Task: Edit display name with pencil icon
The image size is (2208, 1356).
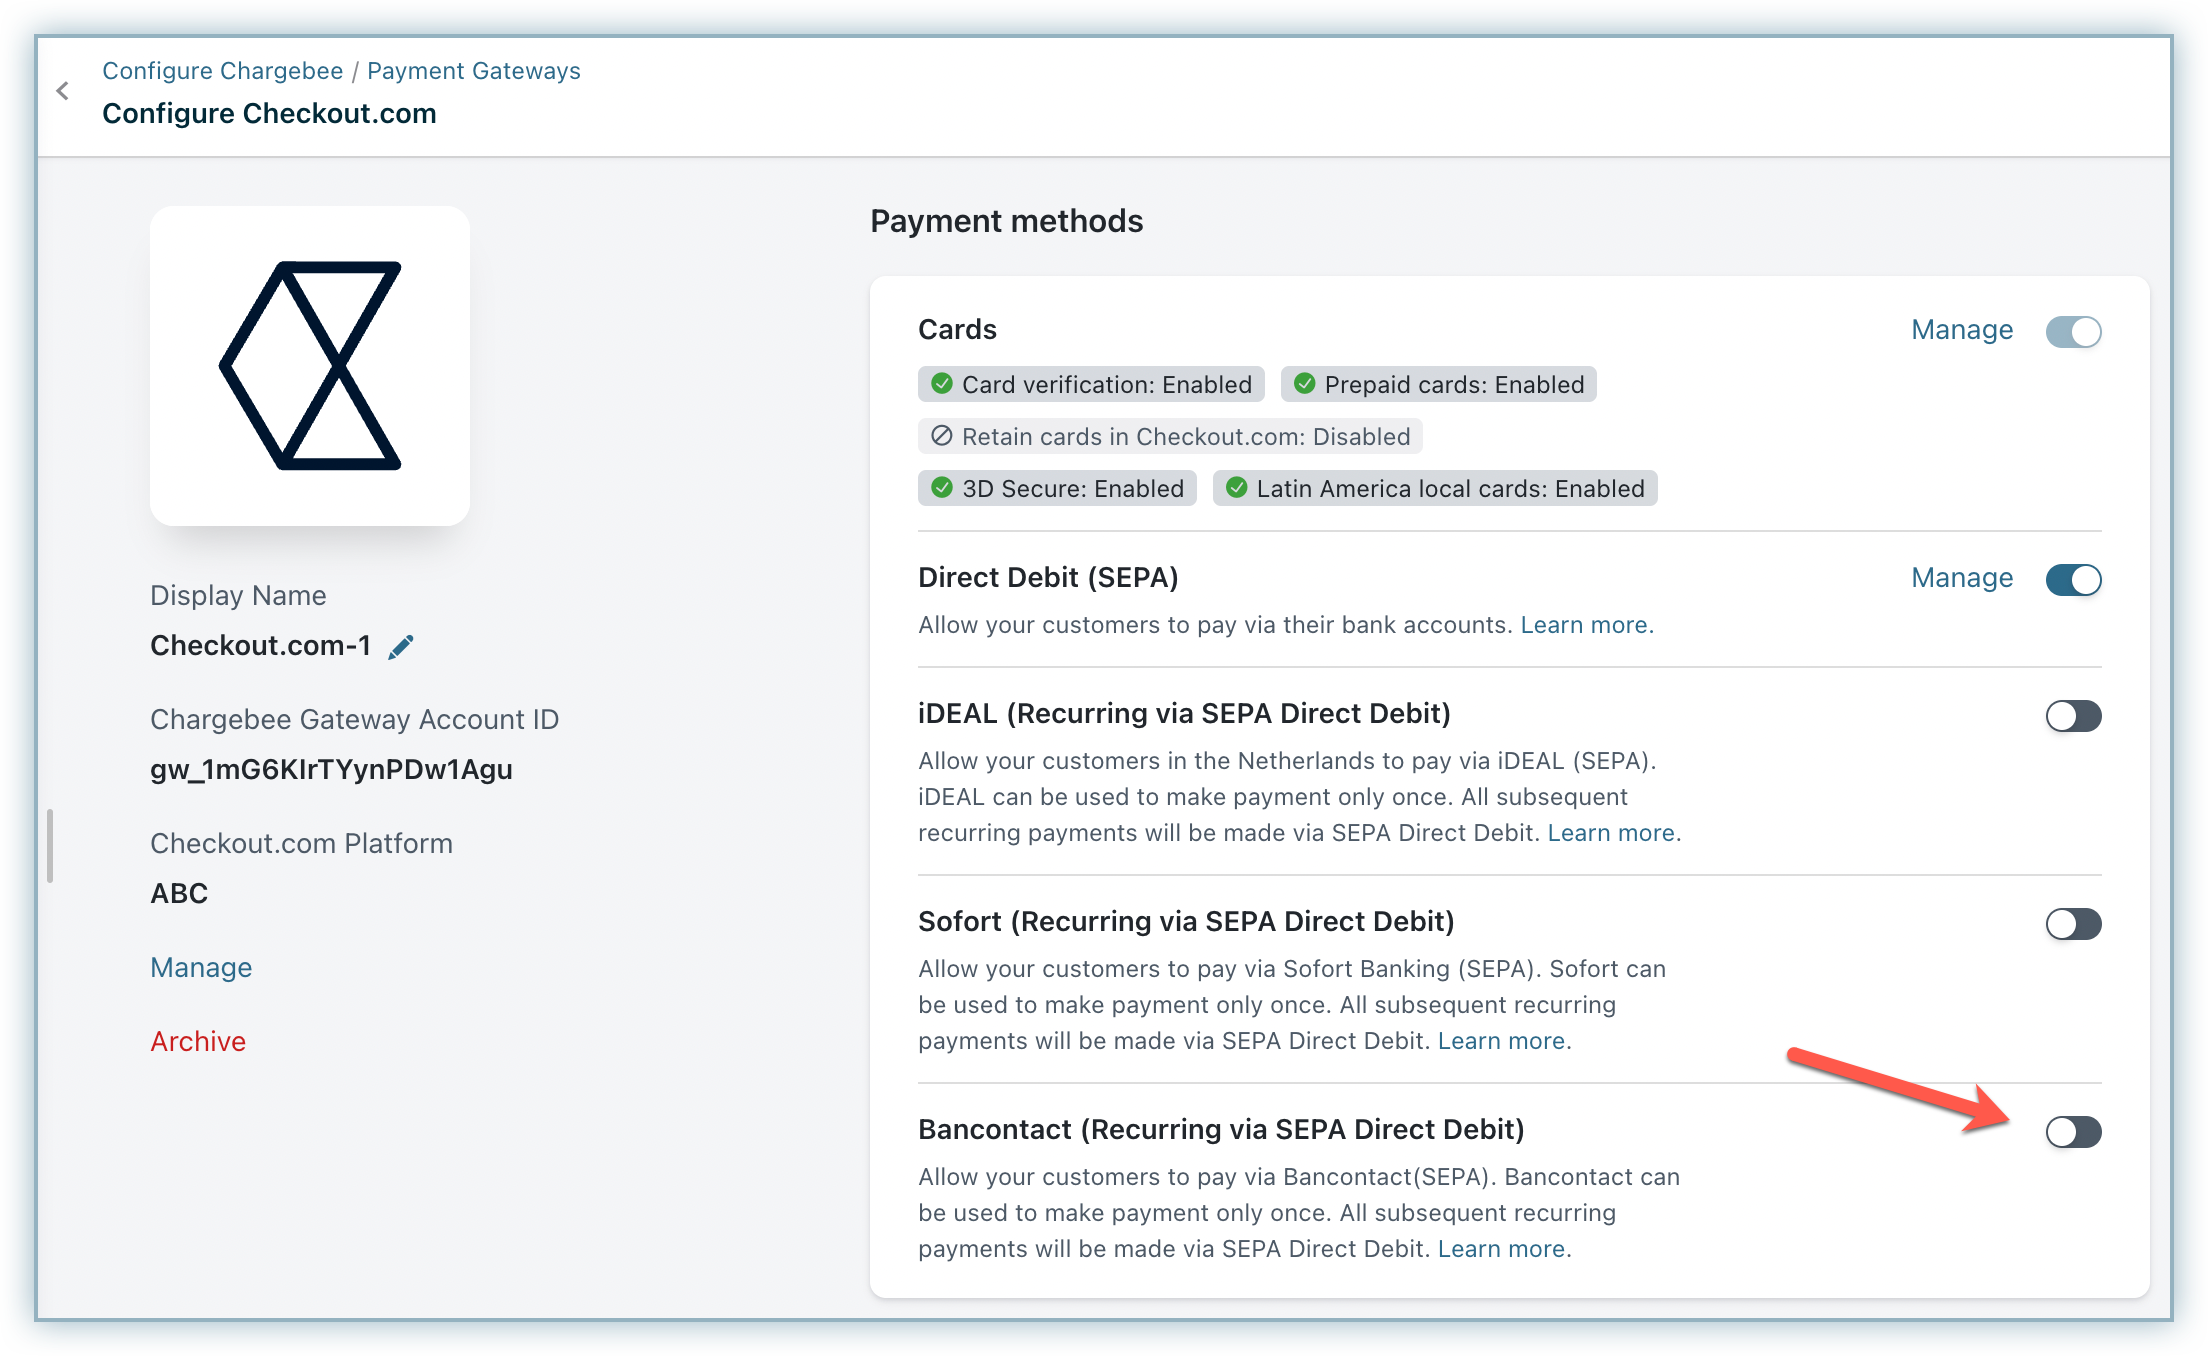Action: point(401,647)
